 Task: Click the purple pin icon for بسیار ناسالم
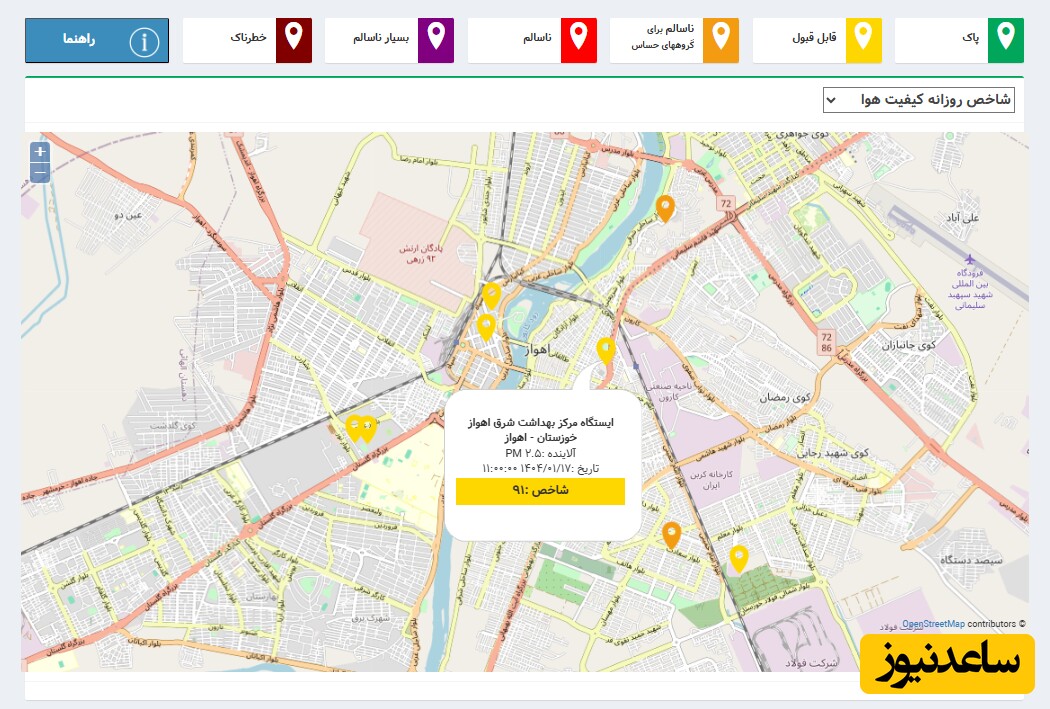pyautogui.click(x=436, y=40)
